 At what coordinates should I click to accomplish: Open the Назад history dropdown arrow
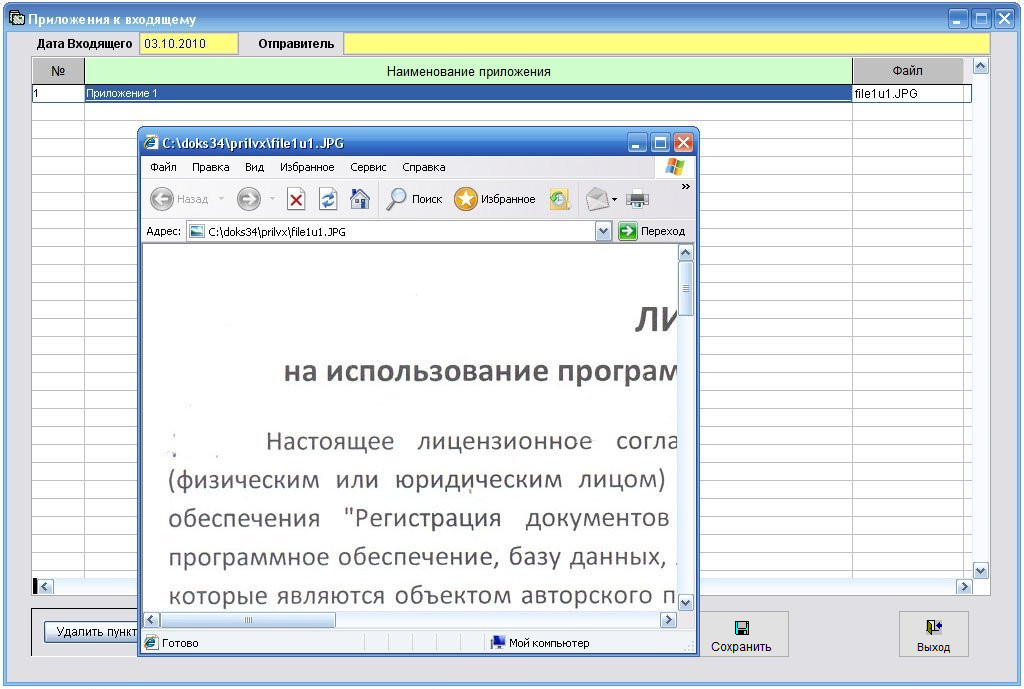[x=221, y=199]
